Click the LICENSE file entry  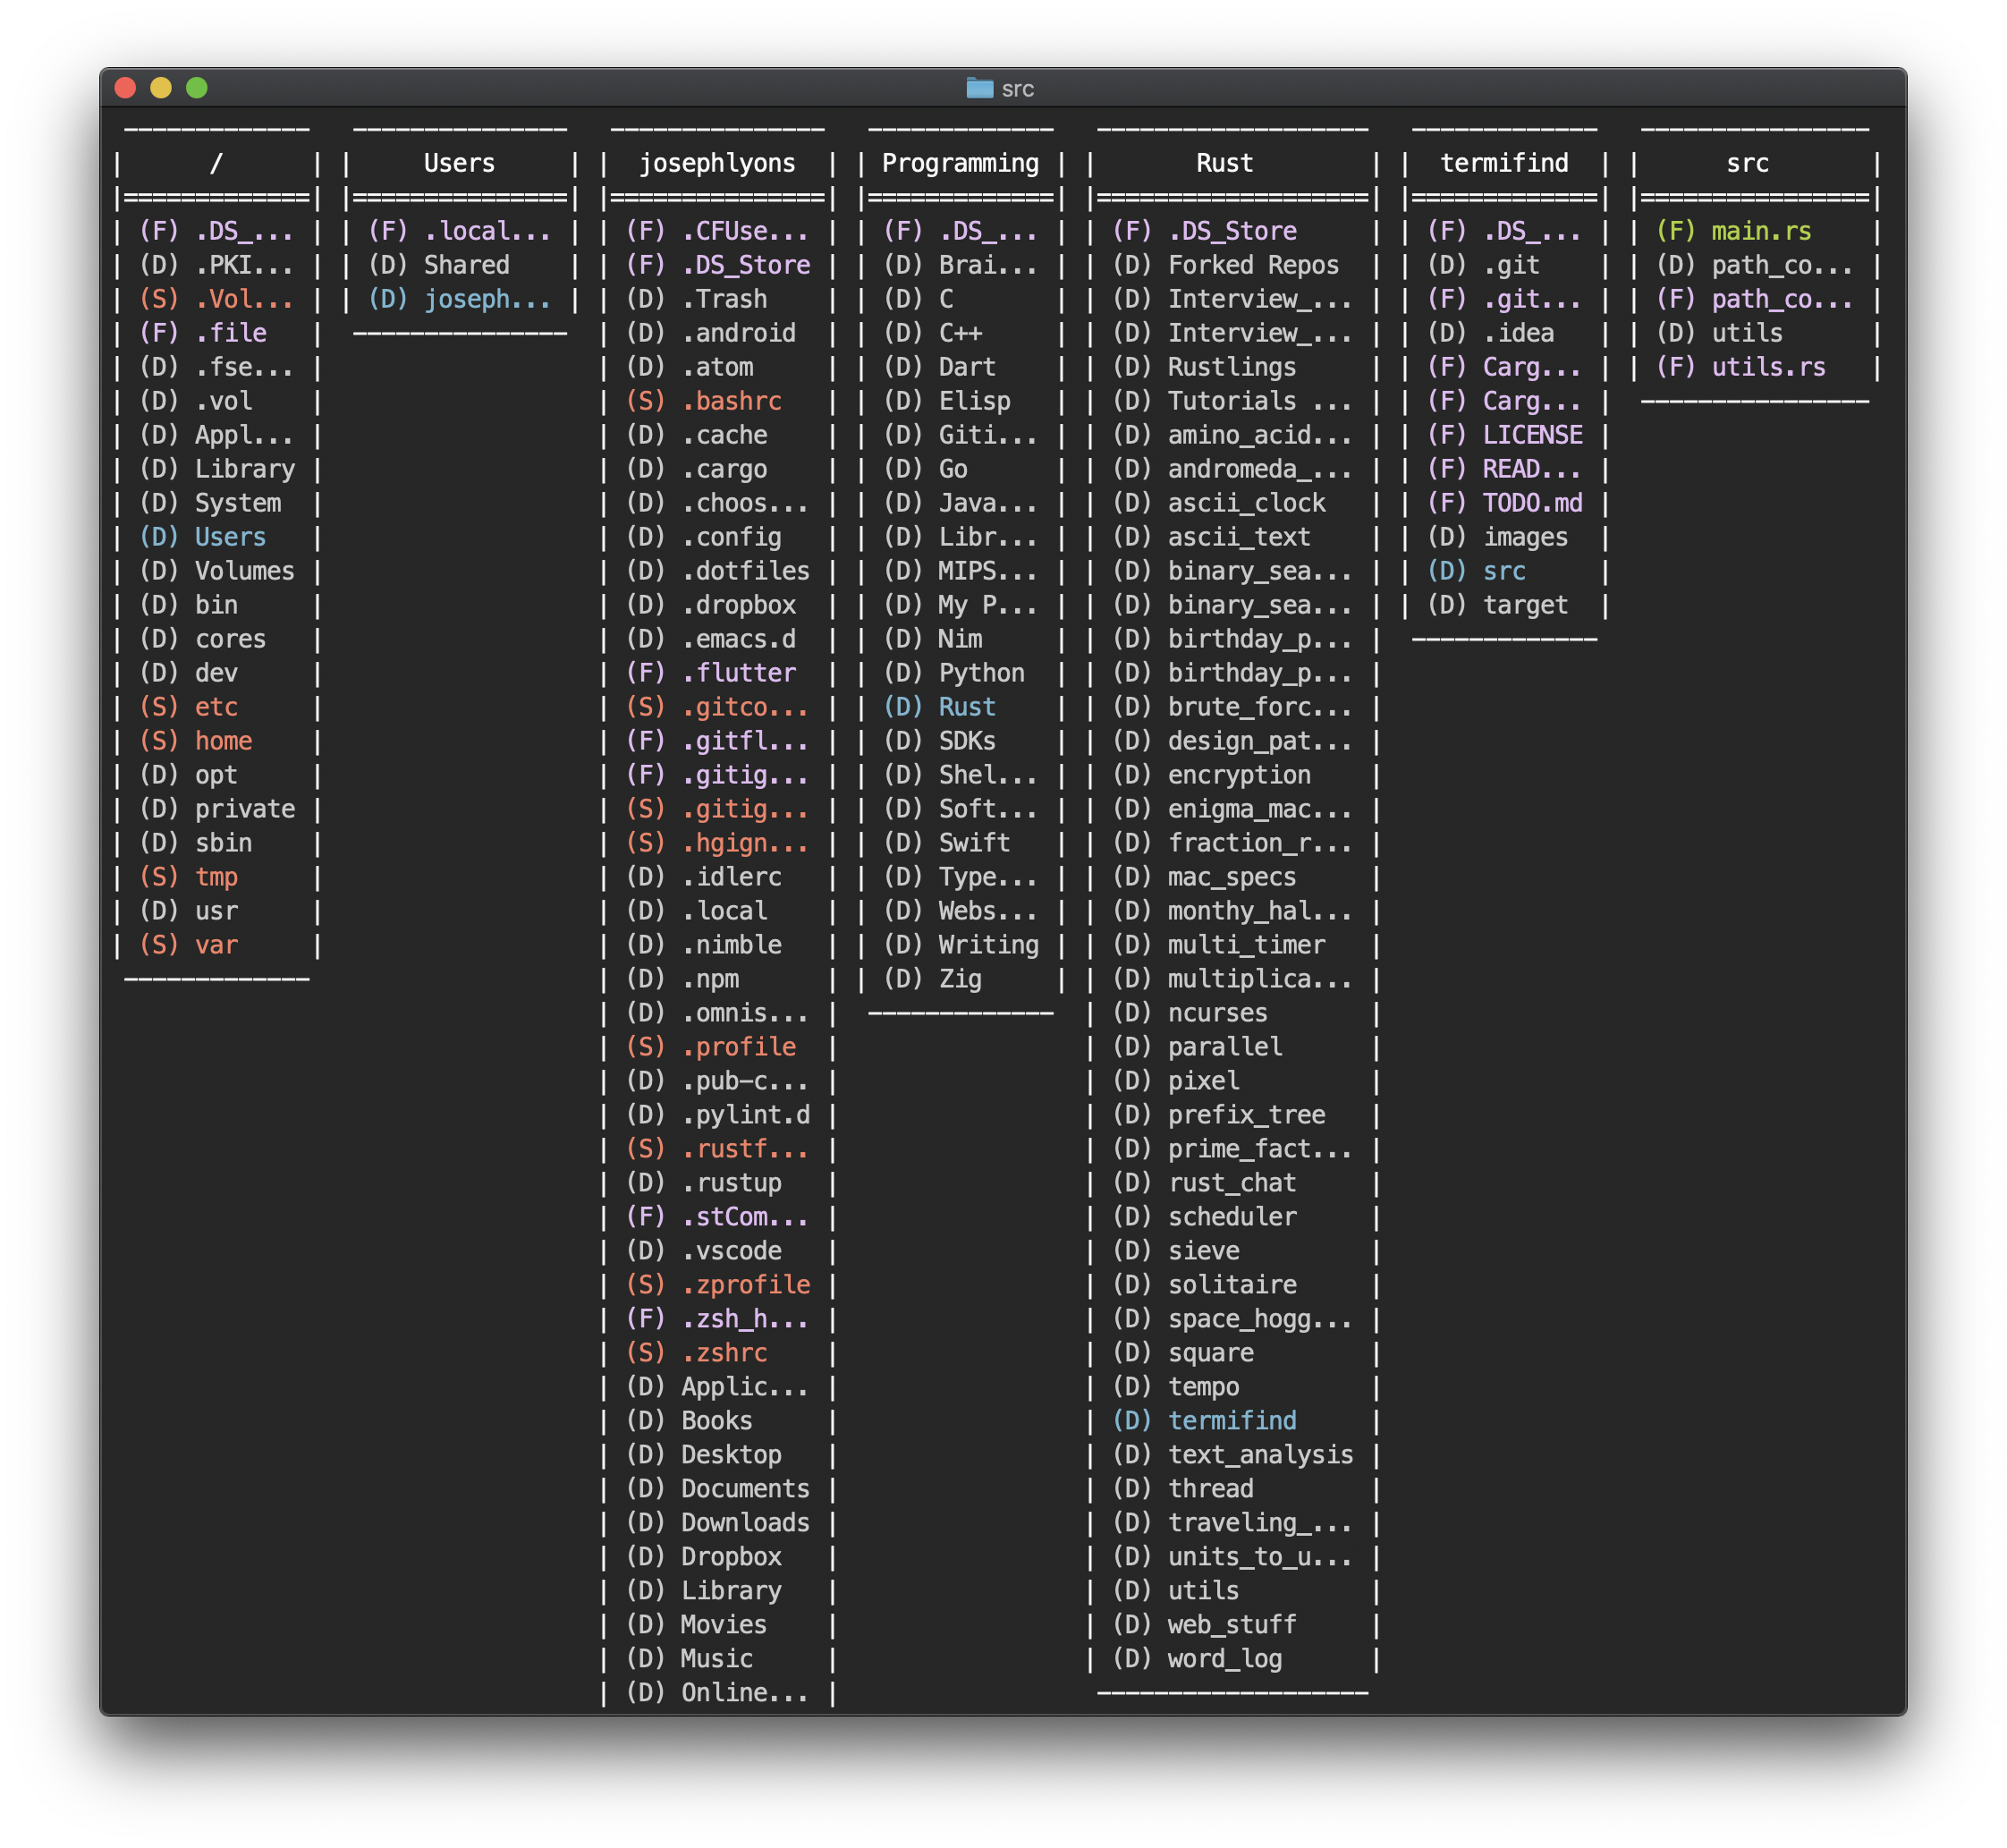(1531, 435)
